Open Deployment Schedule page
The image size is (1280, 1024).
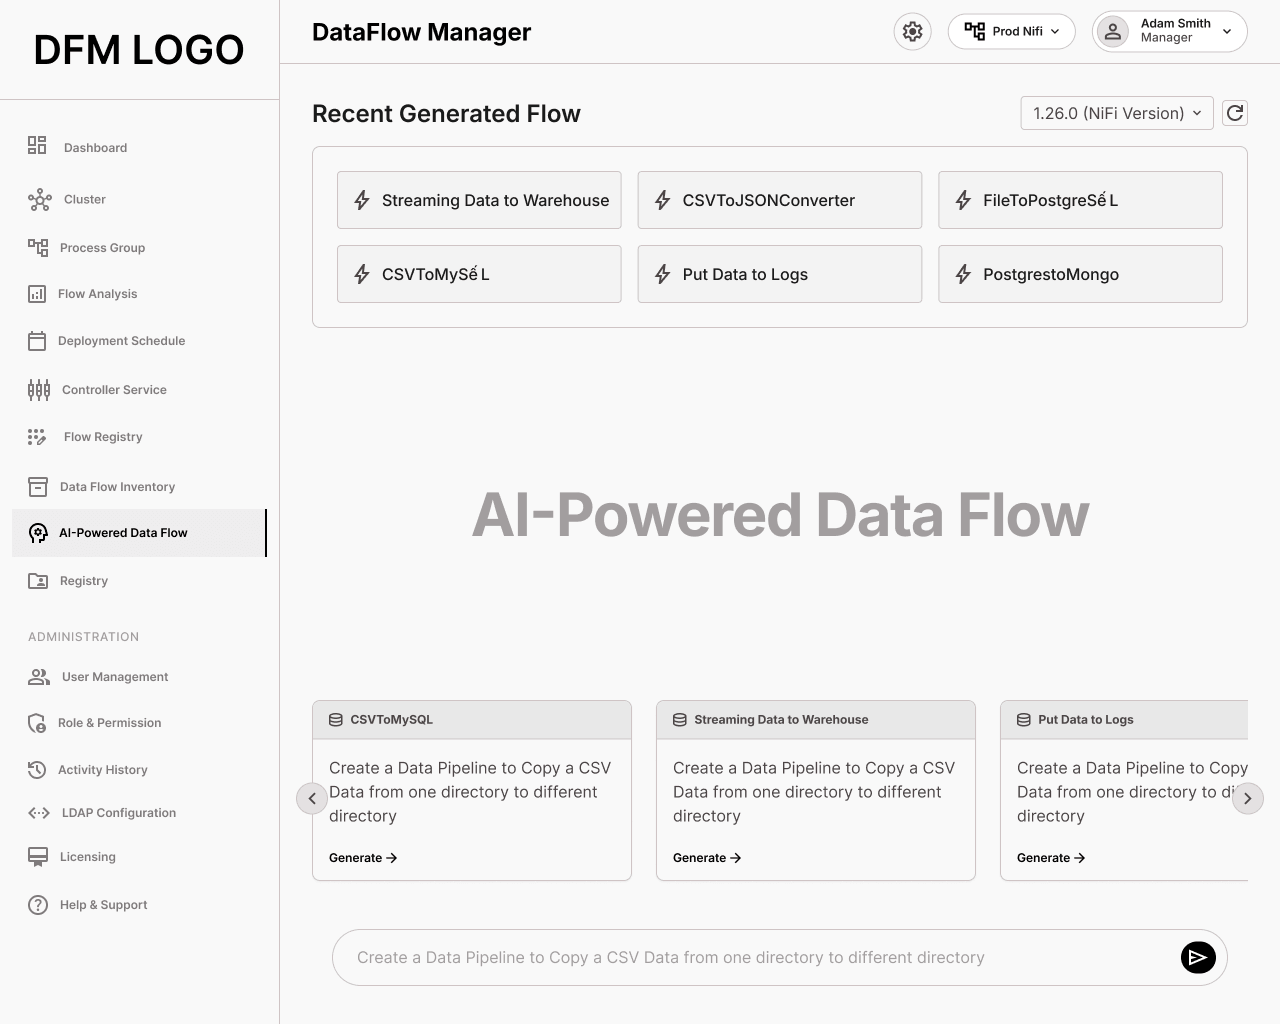click(121, 341)
